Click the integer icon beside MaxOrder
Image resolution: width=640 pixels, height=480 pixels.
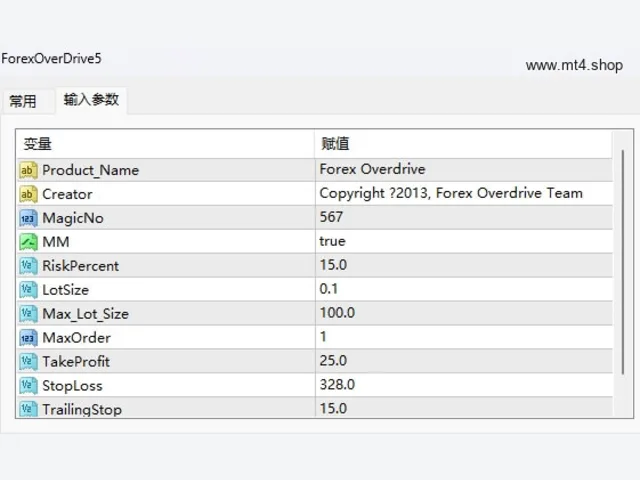pos(28,338)
